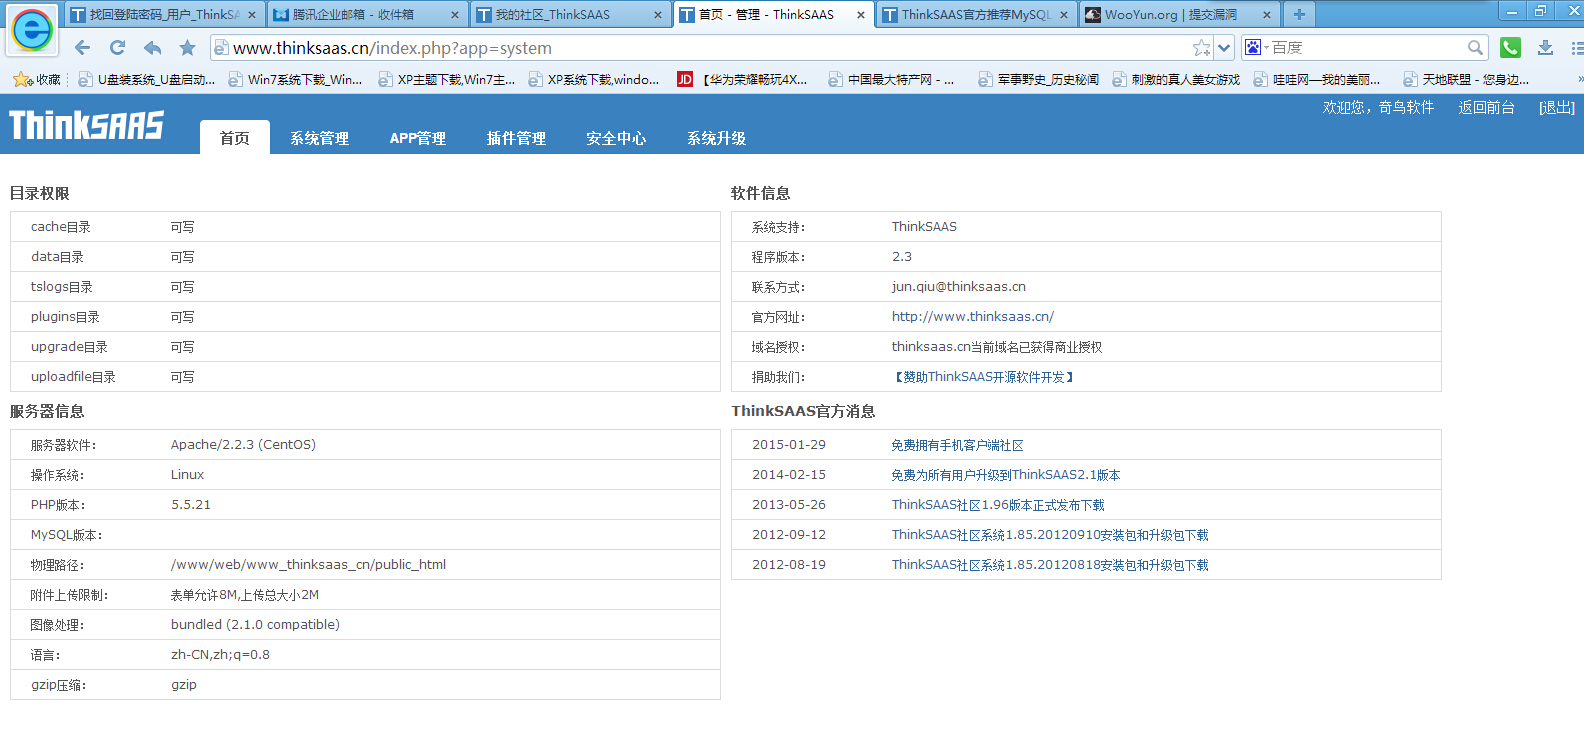Image resolution: width=1584 pixels, height=755 pixels.
Task: Open the XP系统下载 bookmark
Action: [x=594, y=79]
